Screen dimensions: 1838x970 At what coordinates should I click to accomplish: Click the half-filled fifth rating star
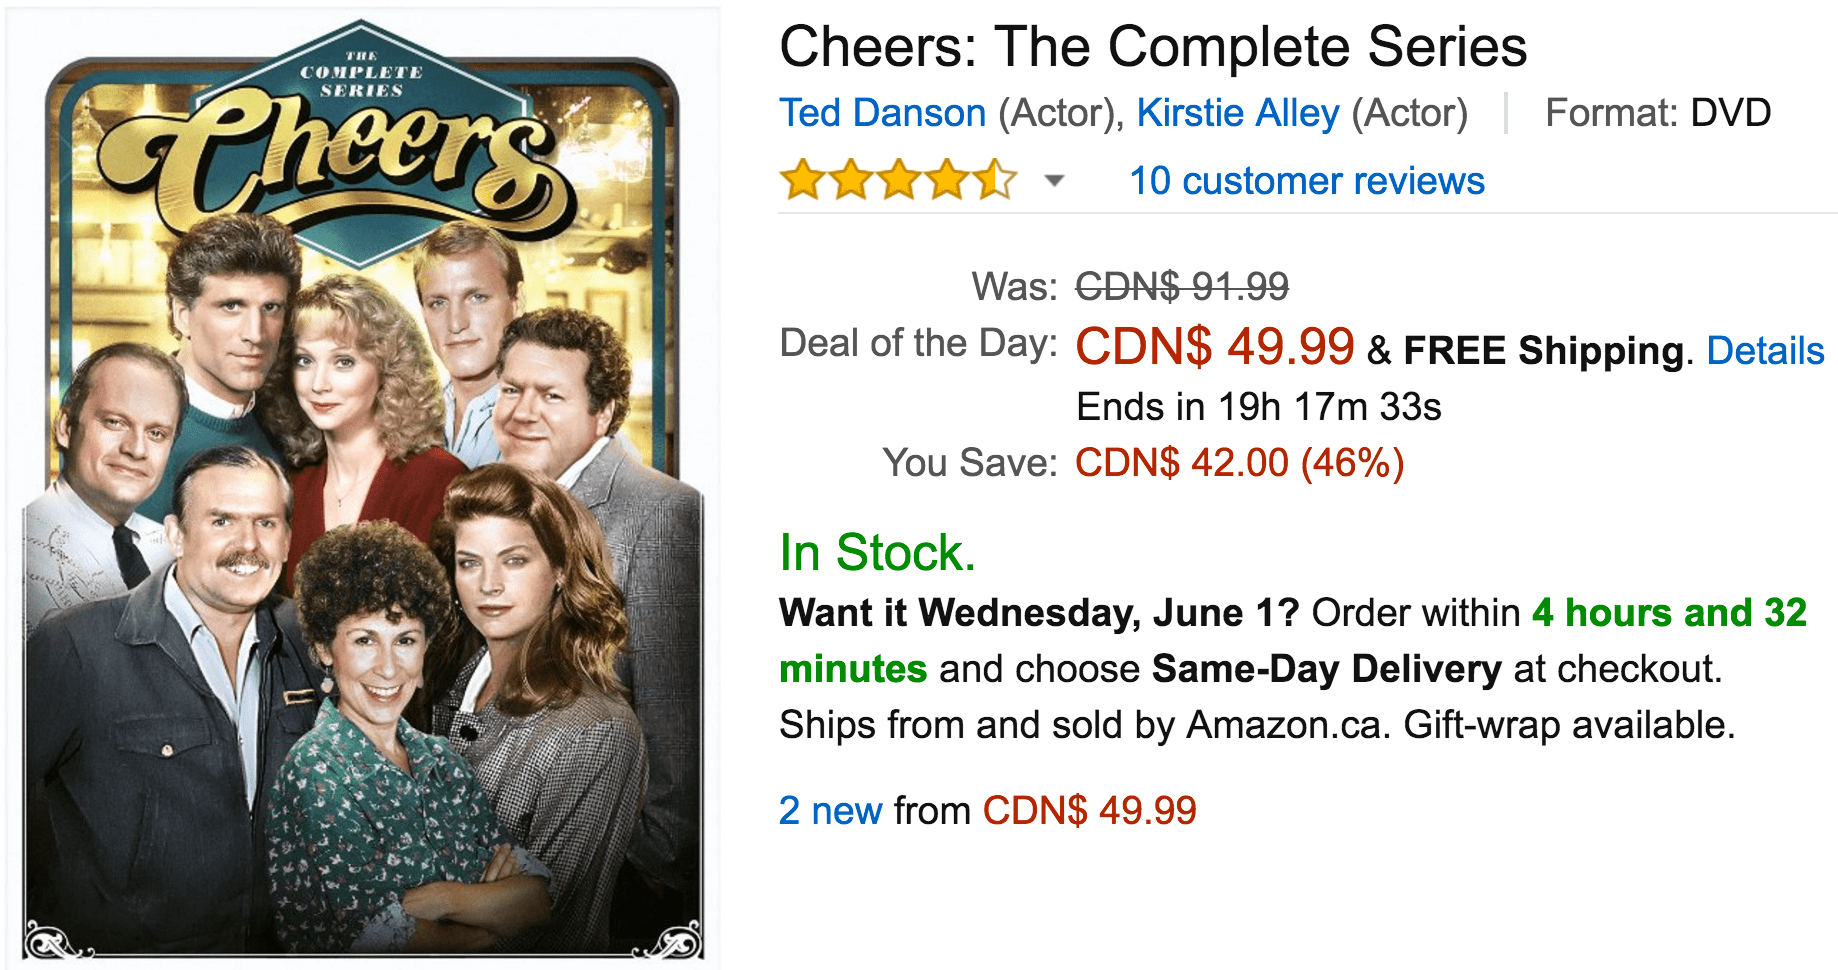[x=995, y=180]
